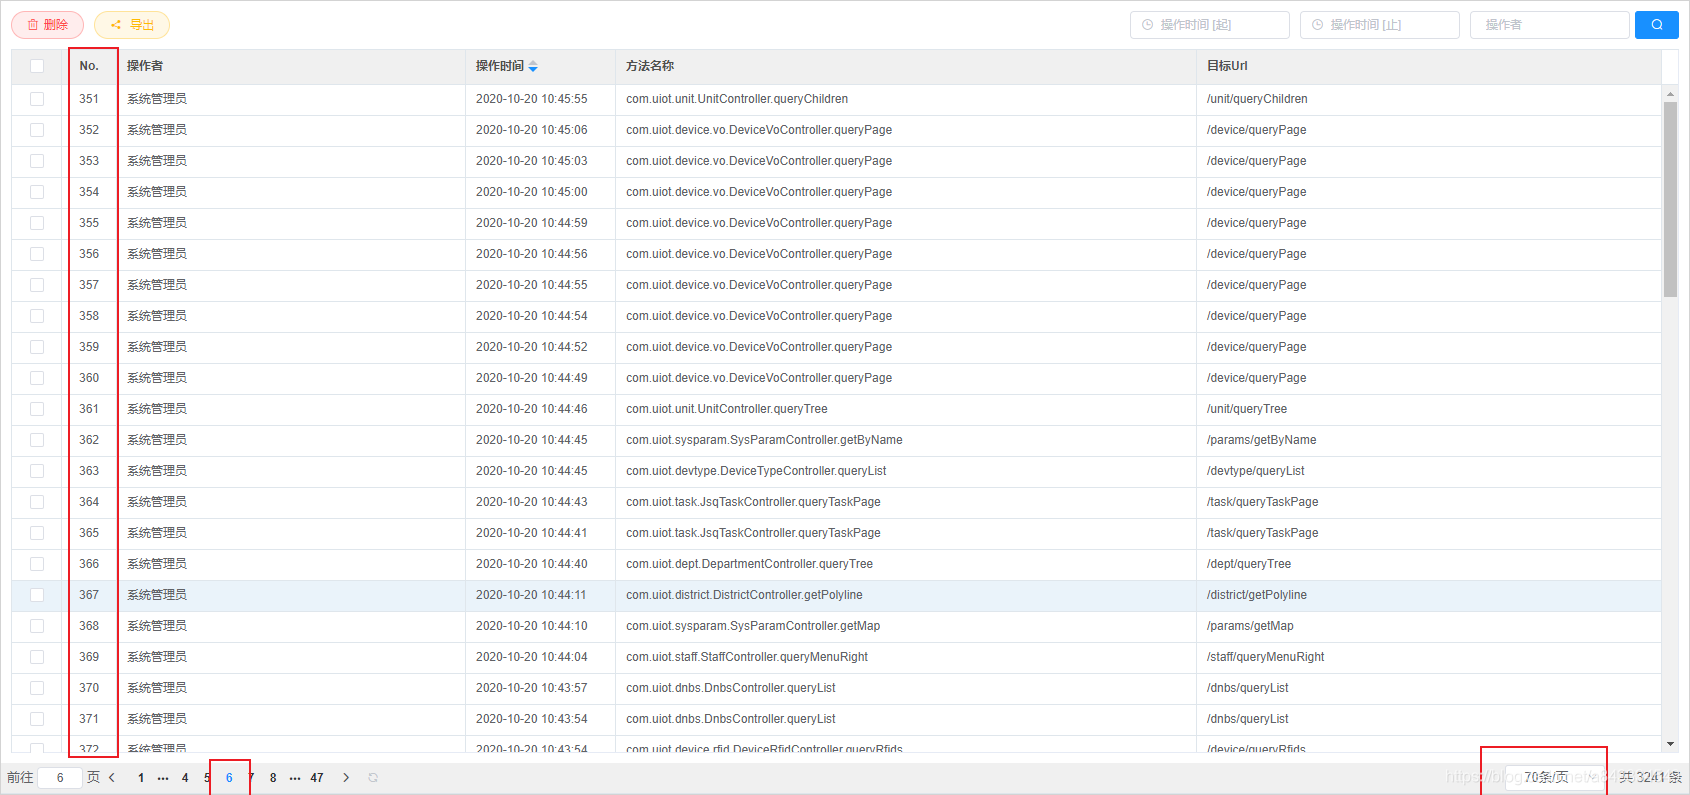
Task: Click the 删除 delete button
Action: 48,25
